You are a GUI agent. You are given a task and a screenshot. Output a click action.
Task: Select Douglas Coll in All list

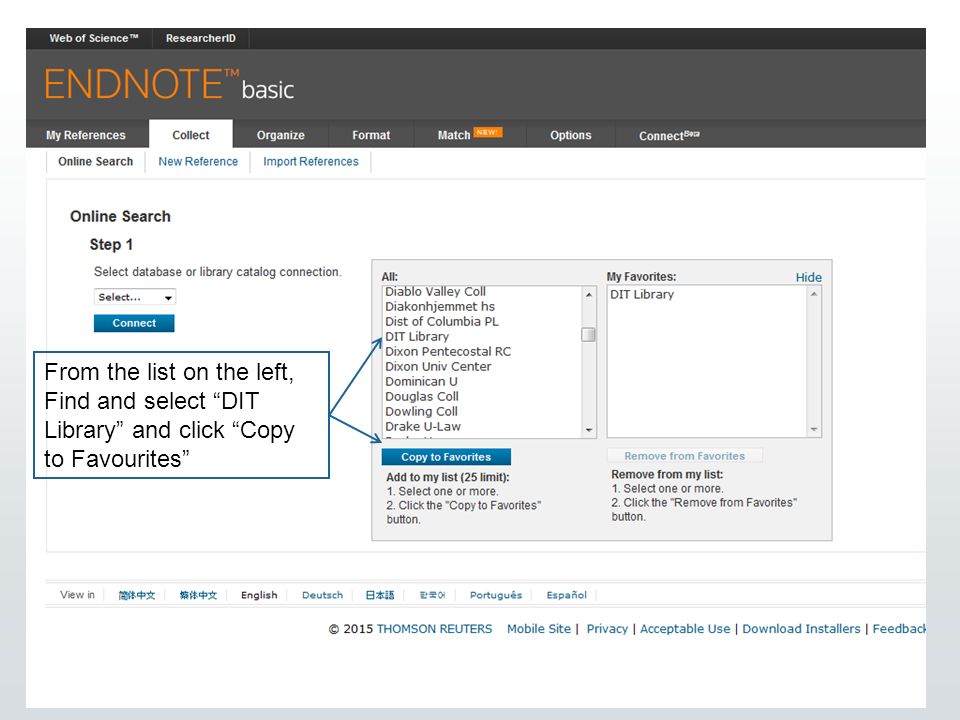click(x=422, y=396)
